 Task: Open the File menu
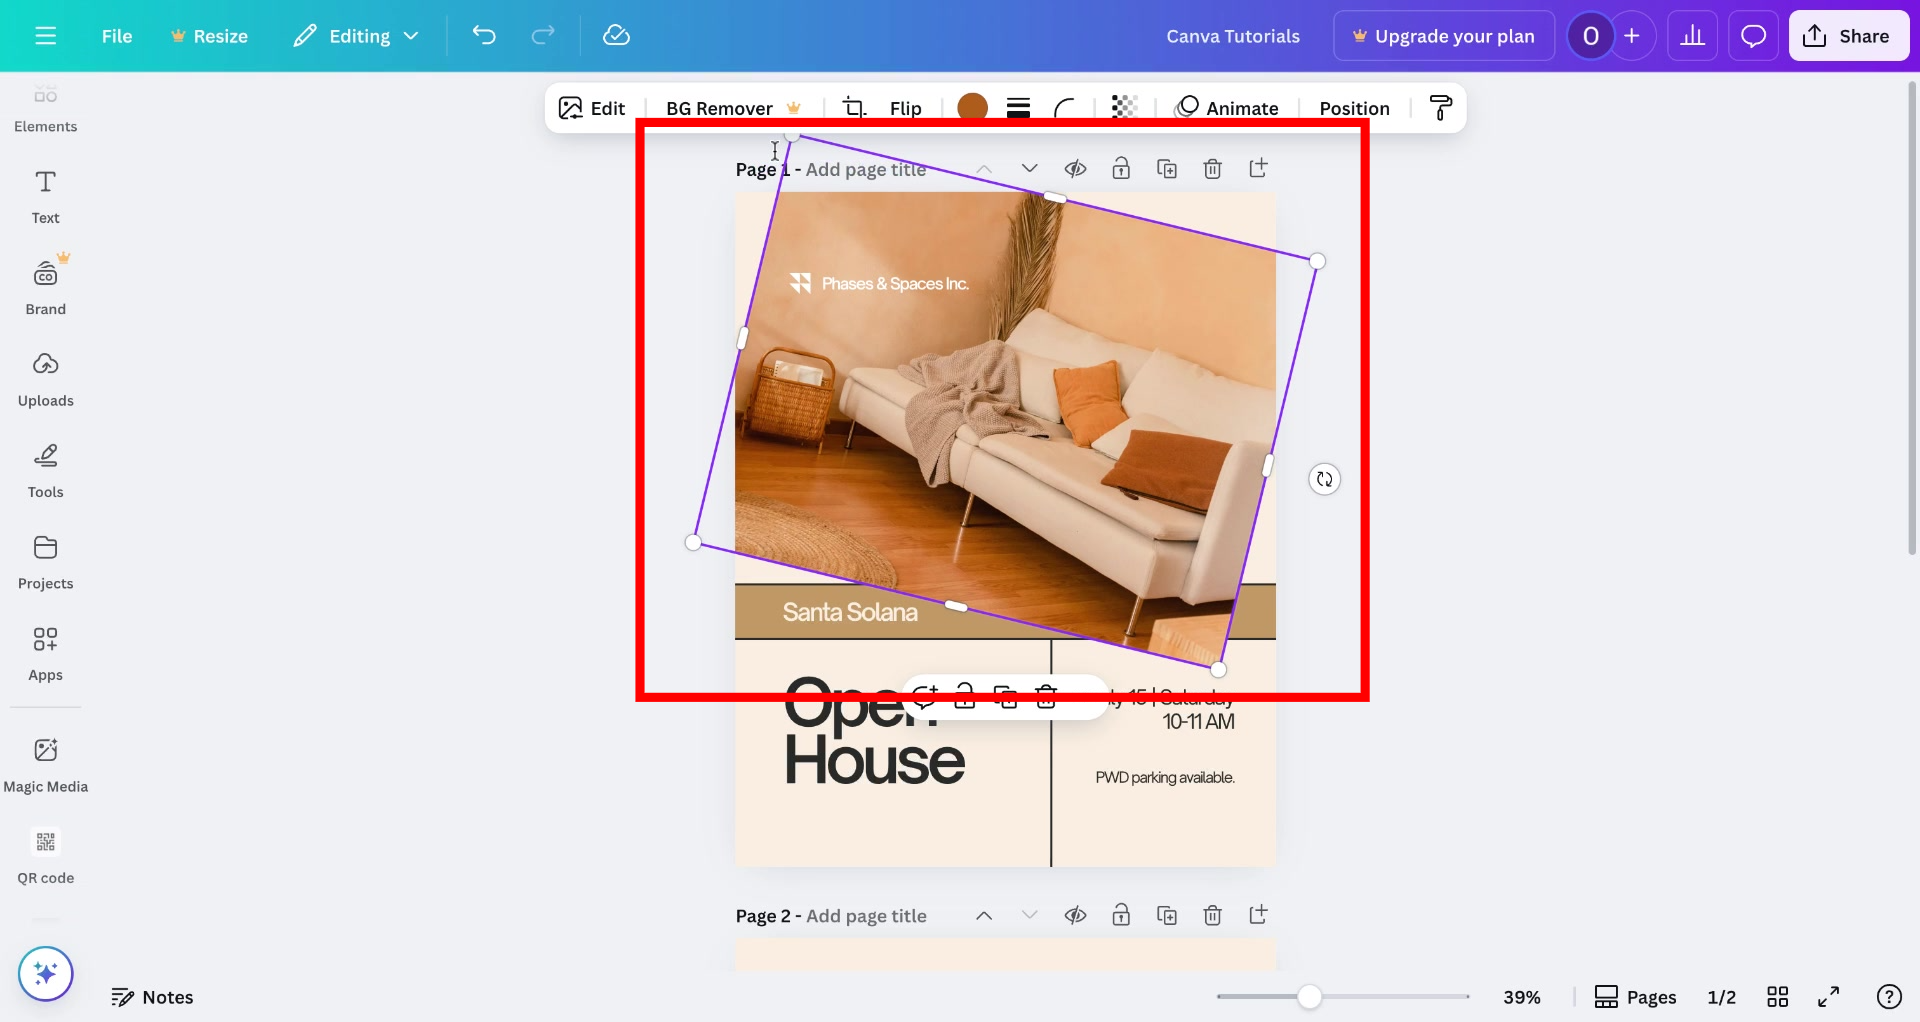(117, 35)
